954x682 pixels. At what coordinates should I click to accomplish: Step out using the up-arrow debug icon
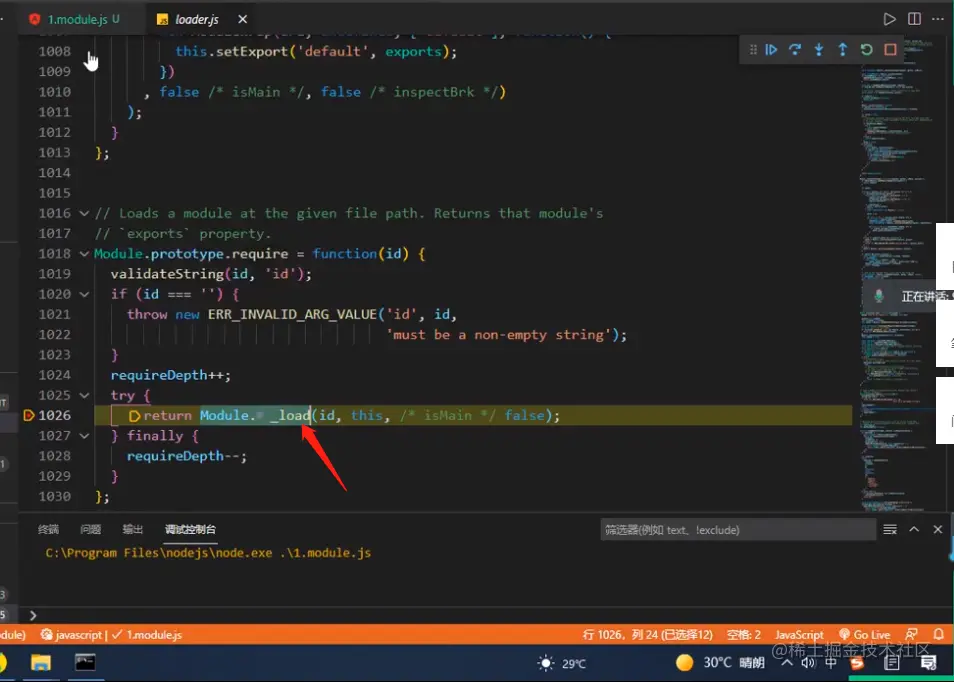click(843, 50)
